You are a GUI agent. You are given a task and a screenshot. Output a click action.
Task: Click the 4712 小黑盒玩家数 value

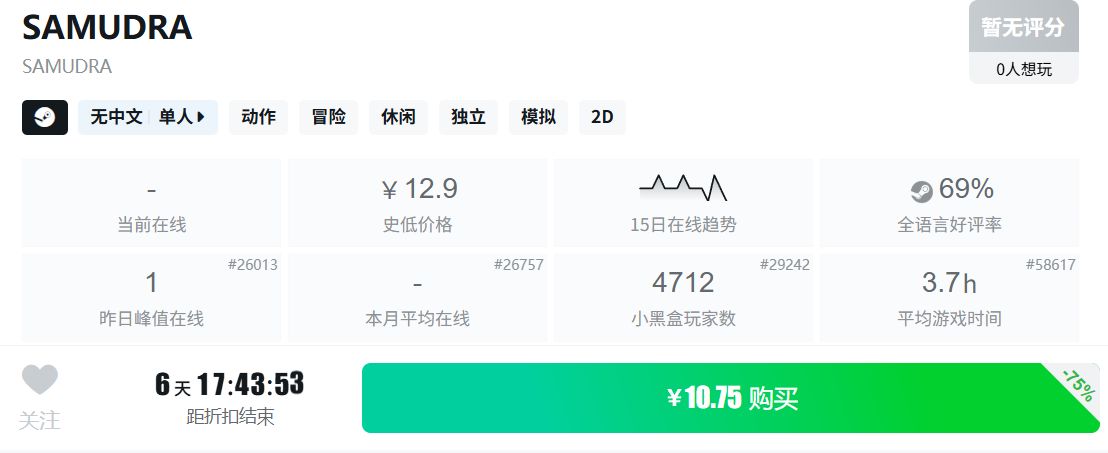(x=683, y=283)
